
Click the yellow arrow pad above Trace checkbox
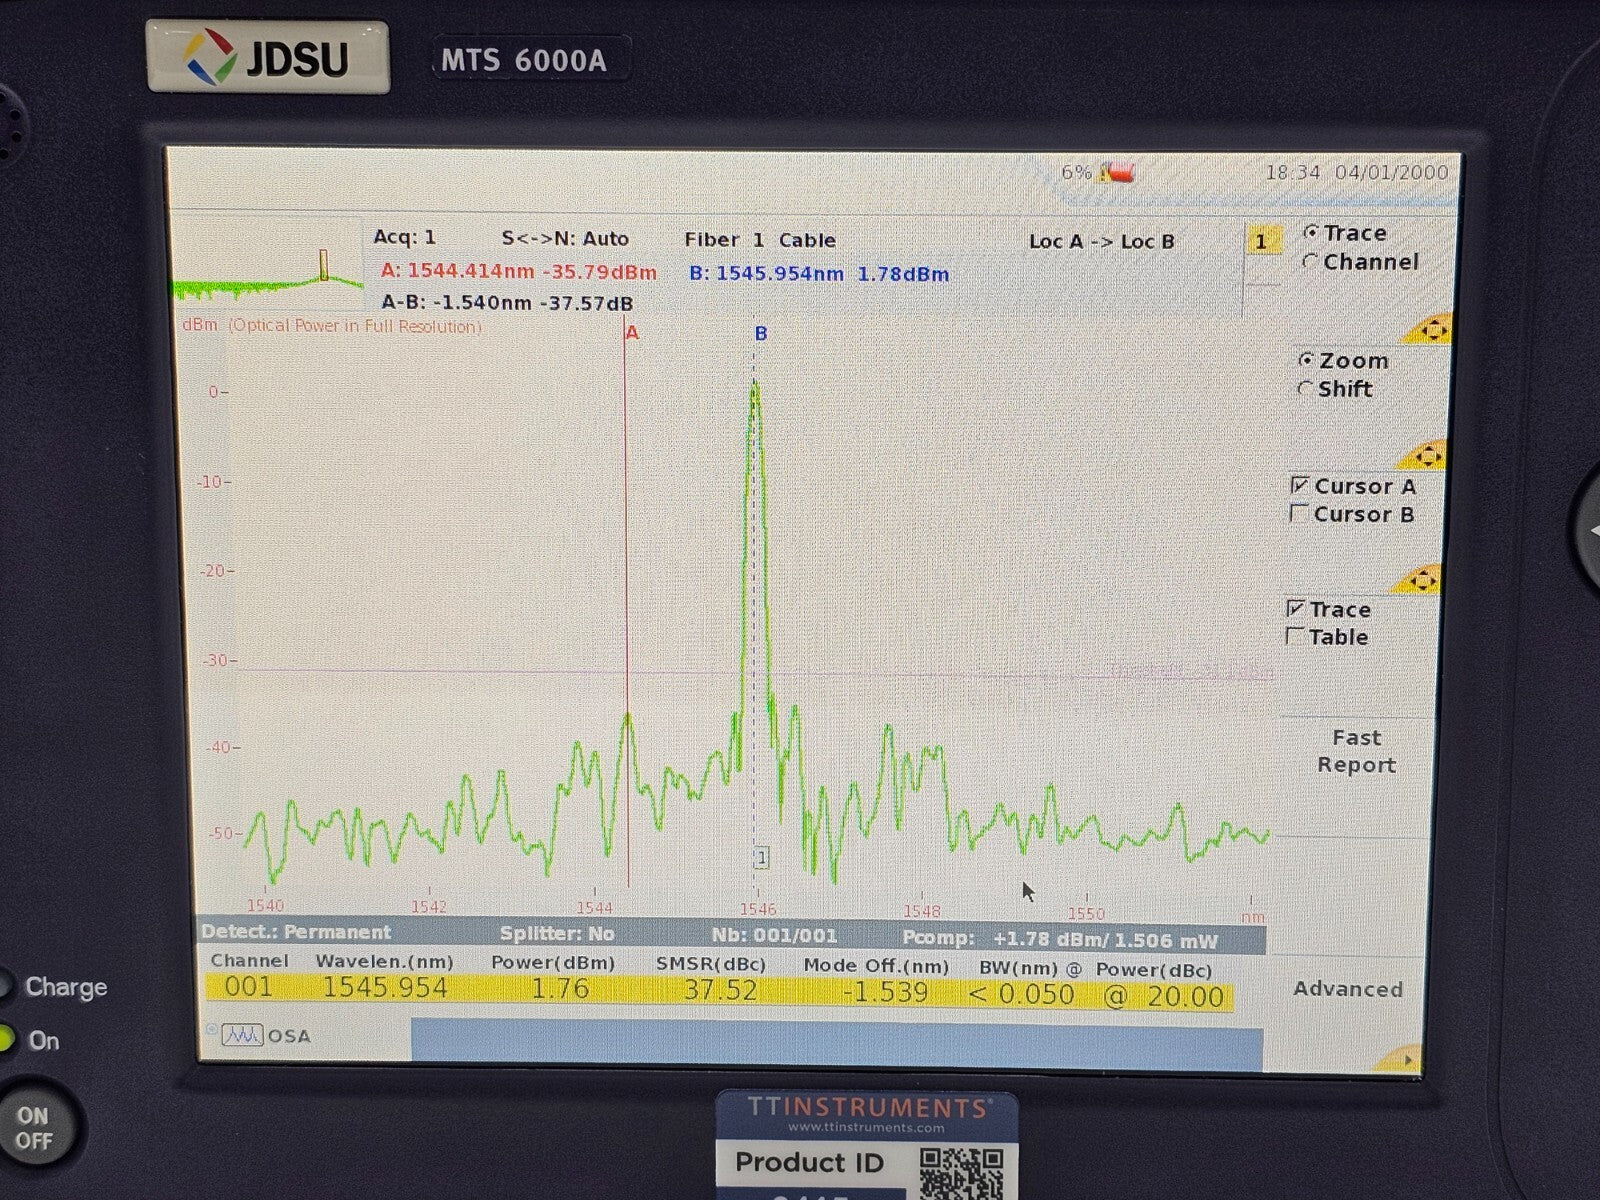(1420, 579)
